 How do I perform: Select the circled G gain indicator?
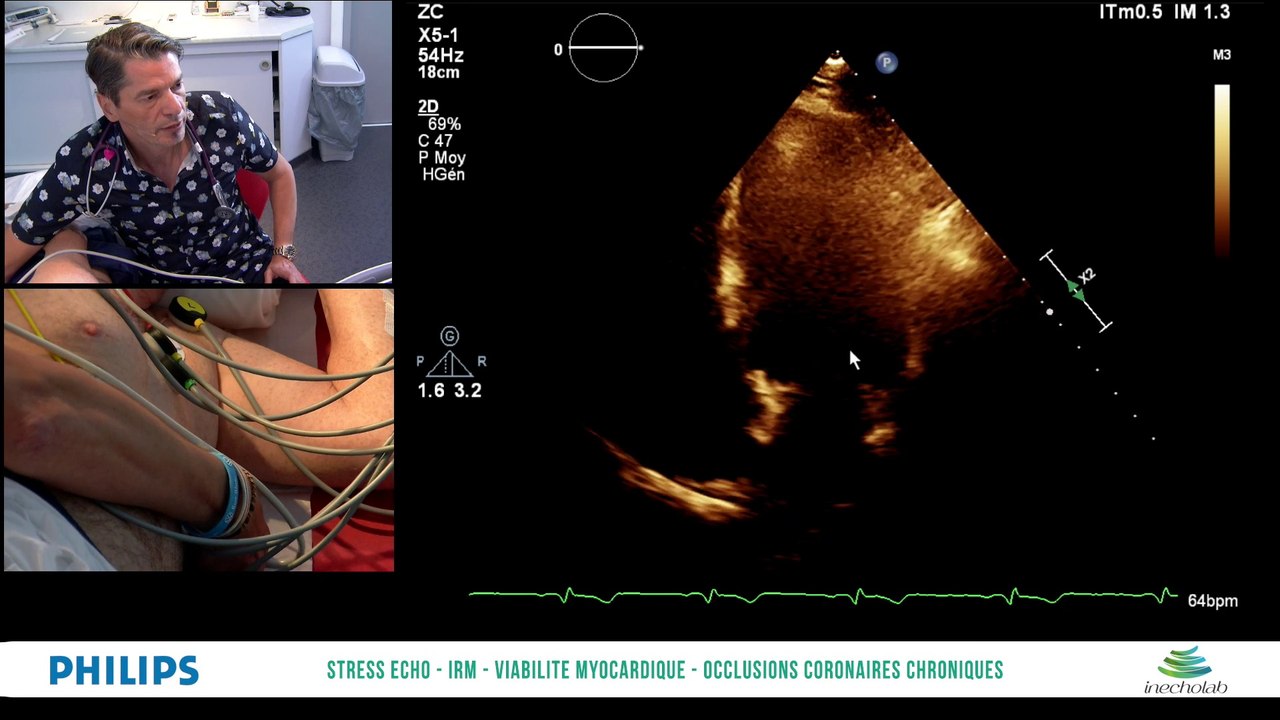point(450,337)
